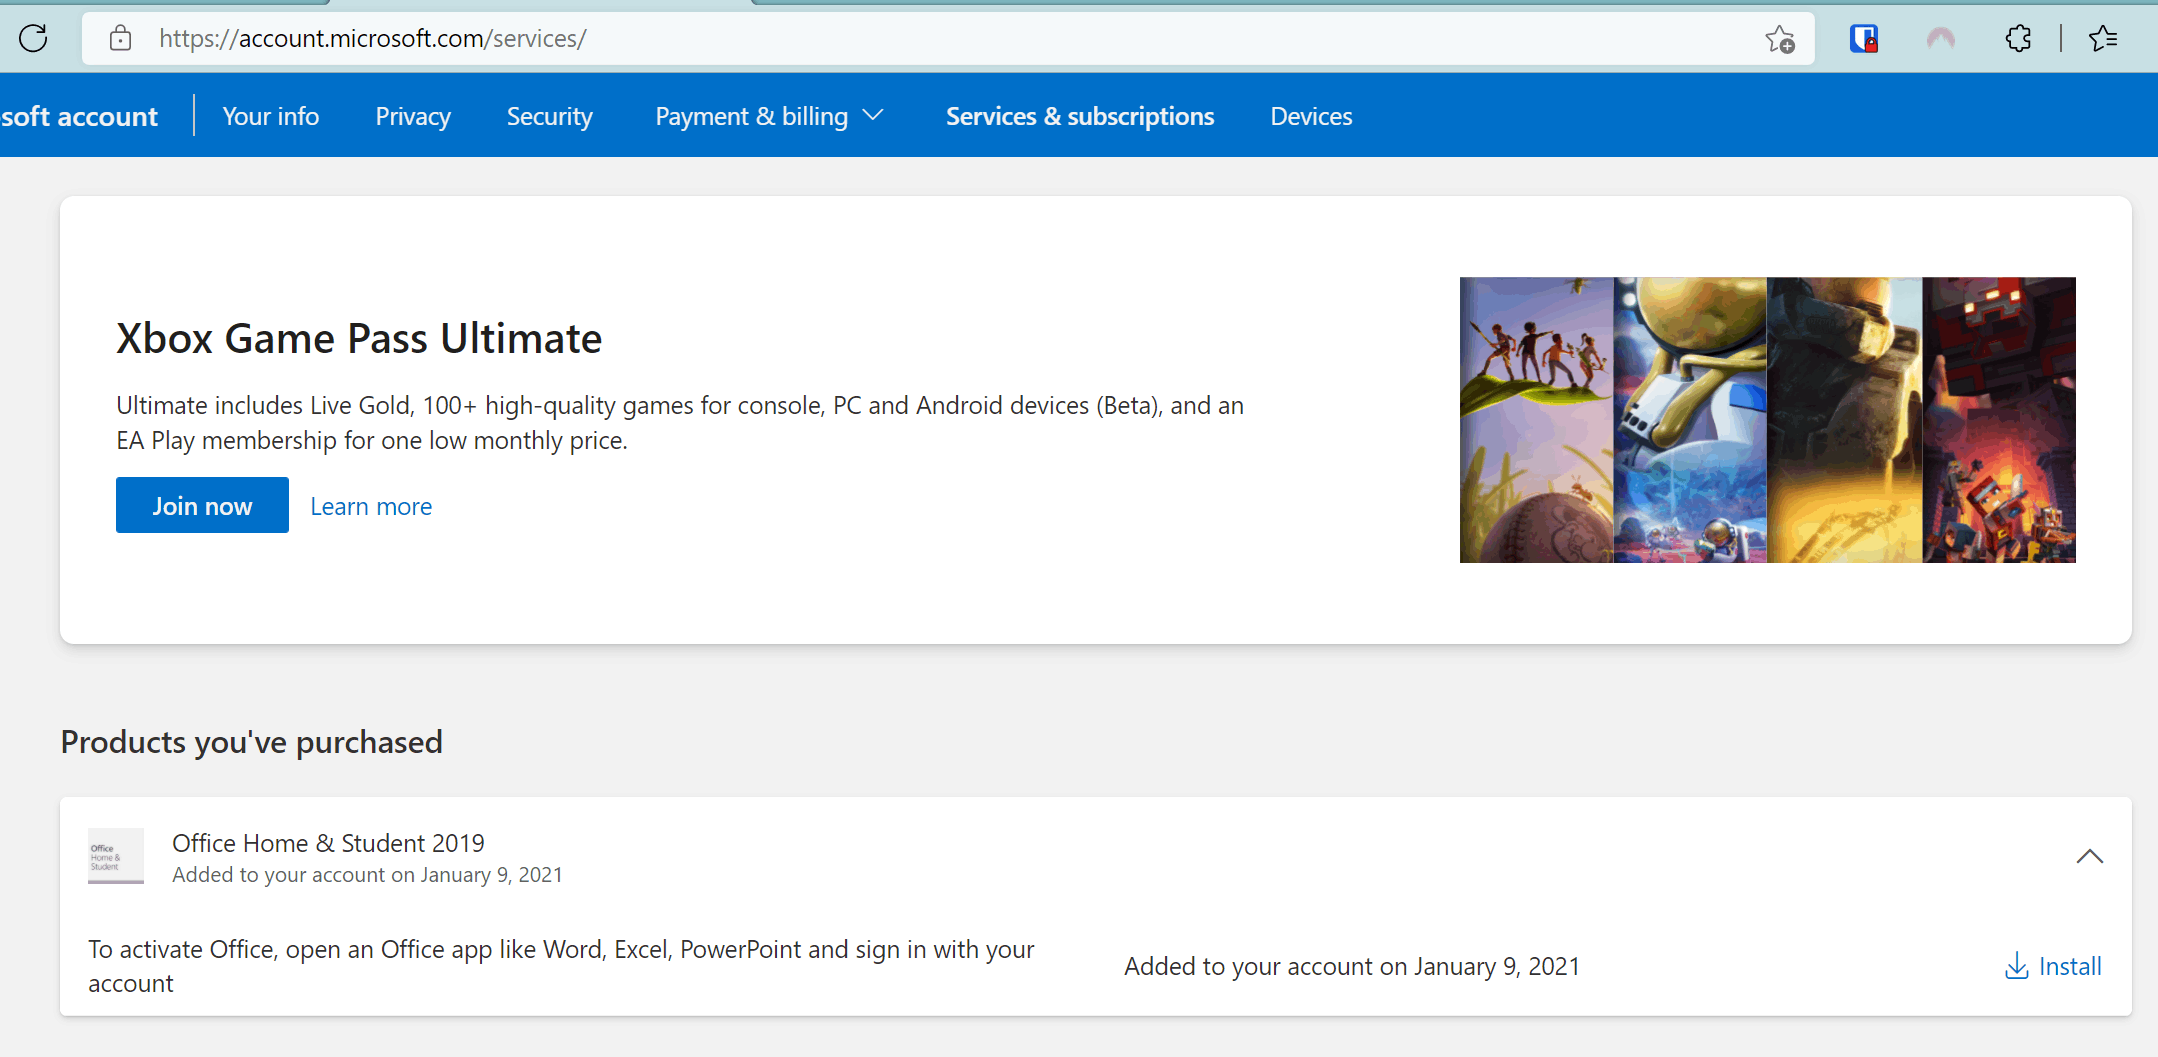This screenshot has height=1057, width=2158.
Task: Open the Favorites list icon
Action: (x=2103, y=38)
